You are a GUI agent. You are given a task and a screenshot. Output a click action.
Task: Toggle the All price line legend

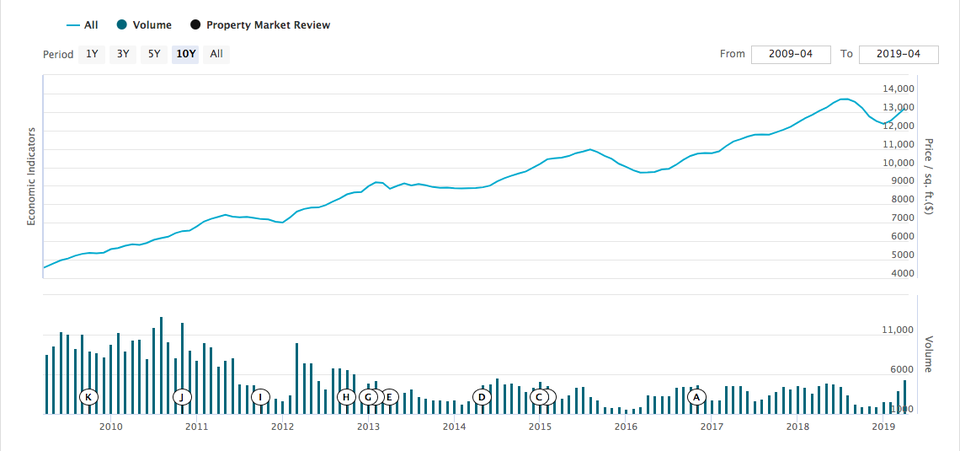point(82,25)
